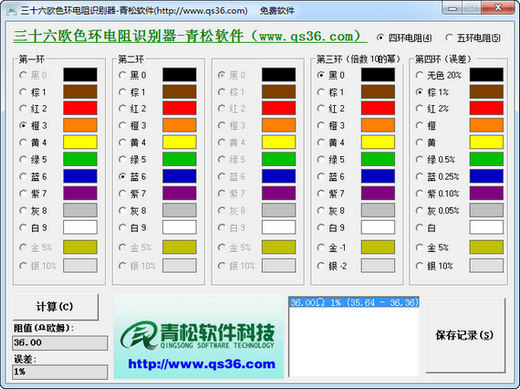Choose 棕 1 in the first ring group
Viewport: 520px width, 389px height.
(33, 92)
